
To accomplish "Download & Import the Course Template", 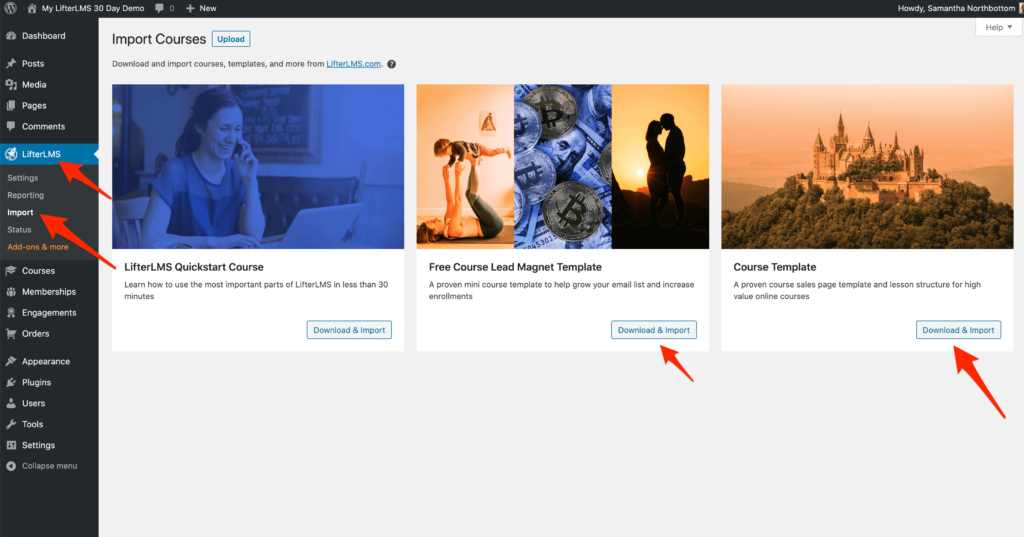I will pyautogui.click(x=958, y=330).
